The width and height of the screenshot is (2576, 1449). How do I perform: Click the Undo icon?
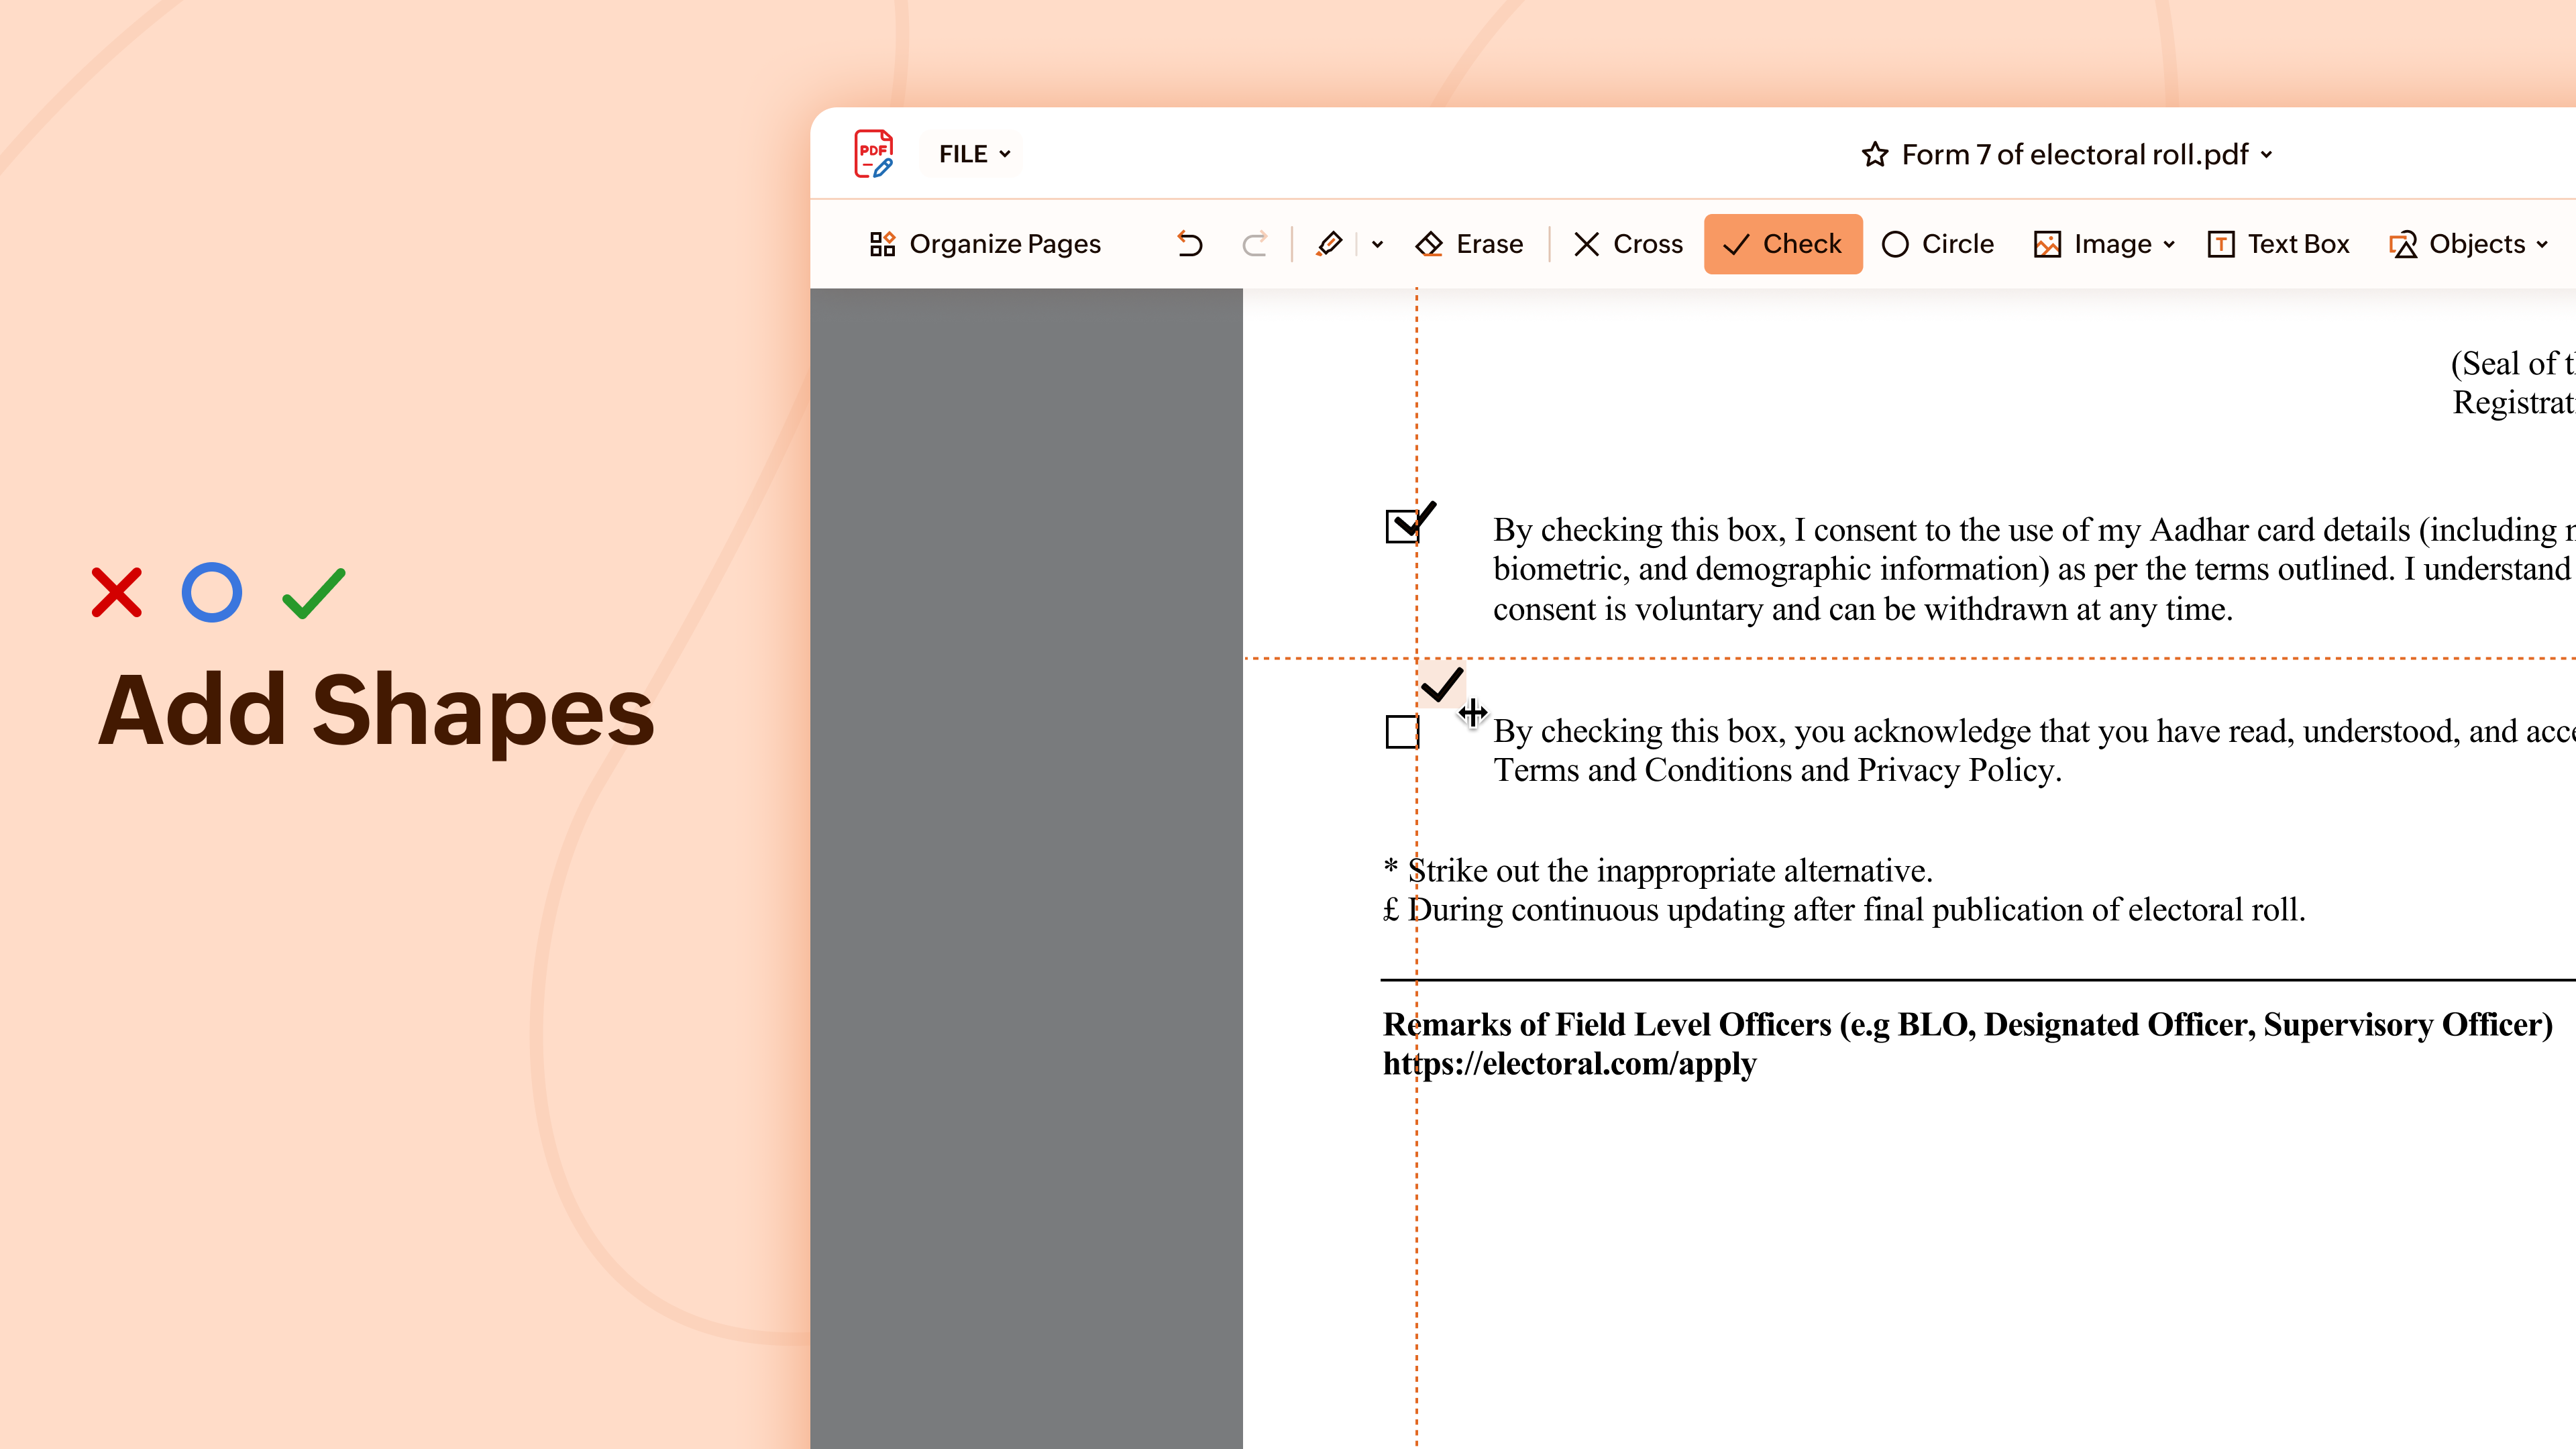tap(1189, 243)
